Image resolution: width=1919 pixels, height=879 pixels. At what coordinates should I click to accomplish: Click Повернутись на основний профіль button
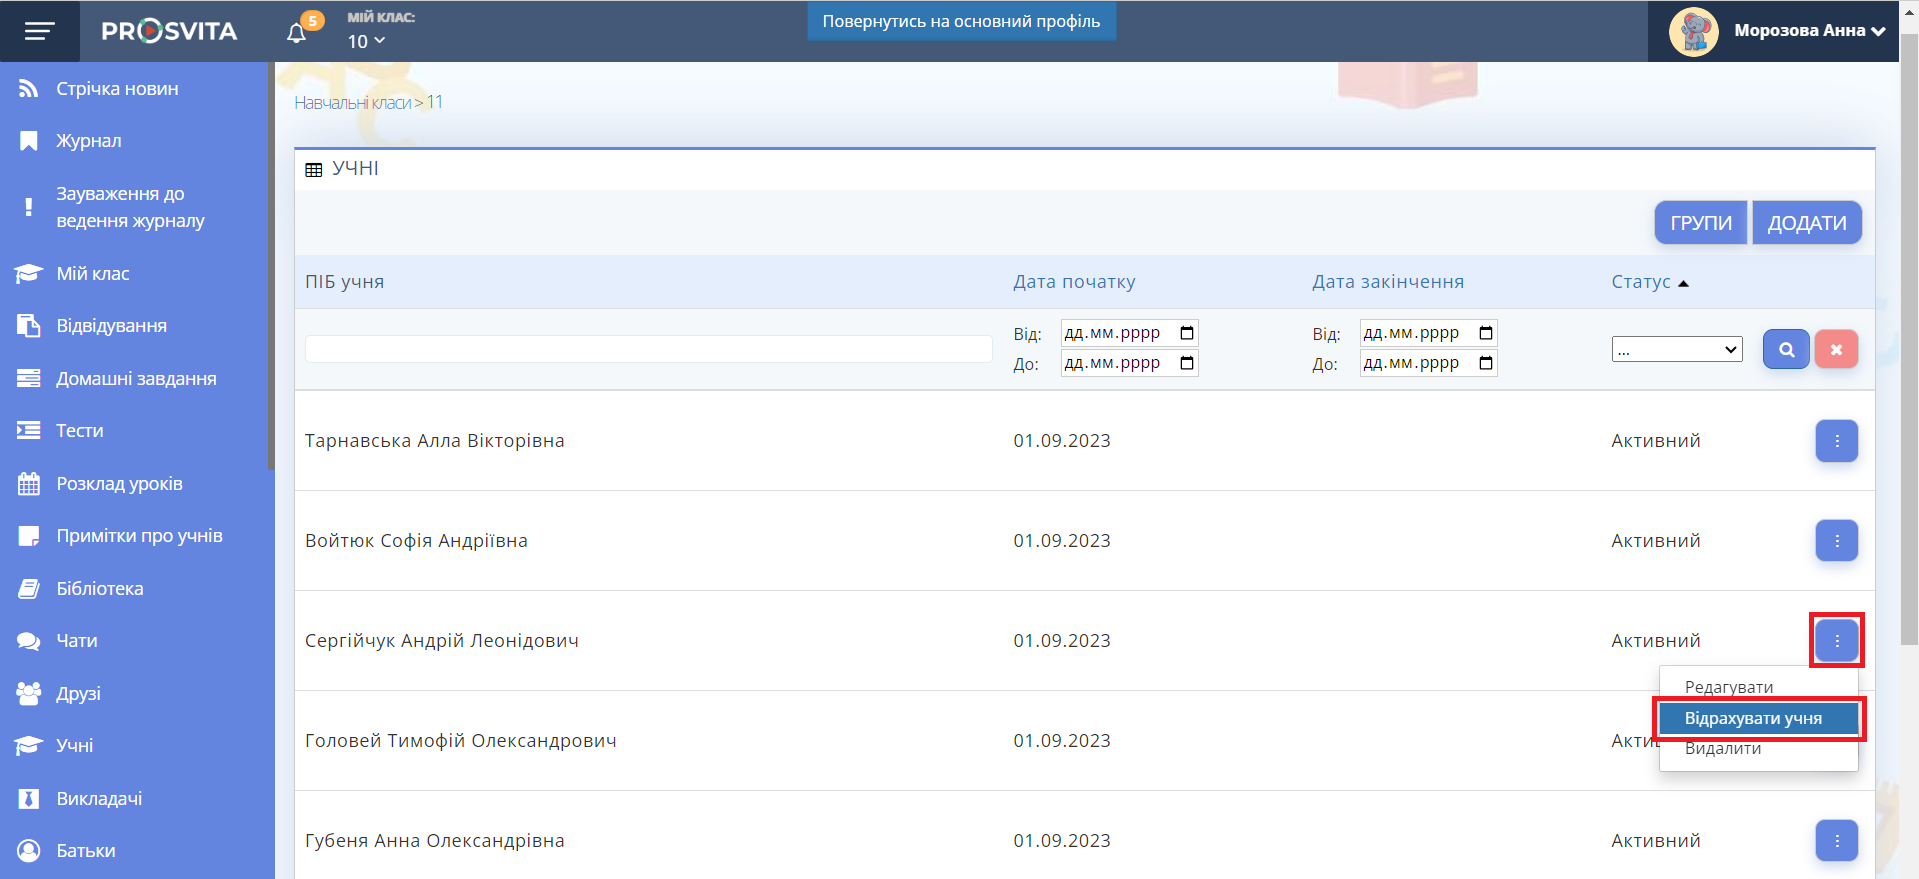961,21
